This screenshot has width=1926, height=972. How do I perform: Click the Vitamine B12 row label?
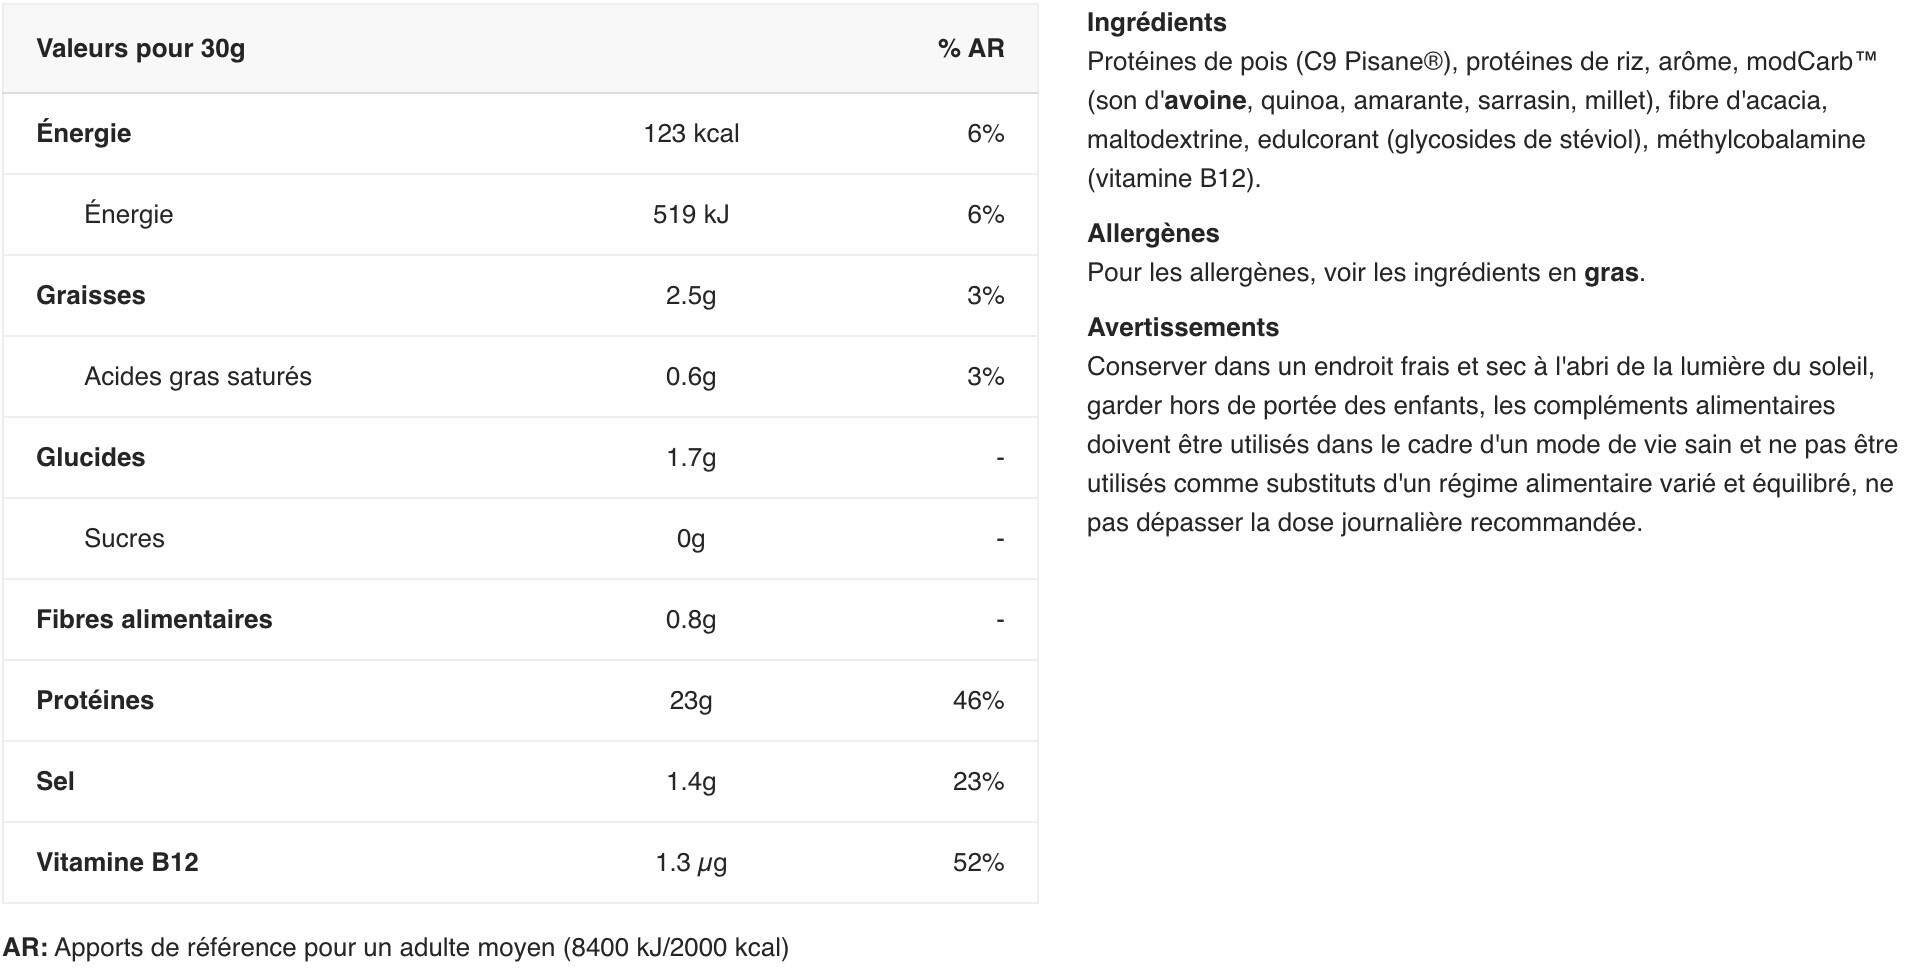[x=117, y=862]
